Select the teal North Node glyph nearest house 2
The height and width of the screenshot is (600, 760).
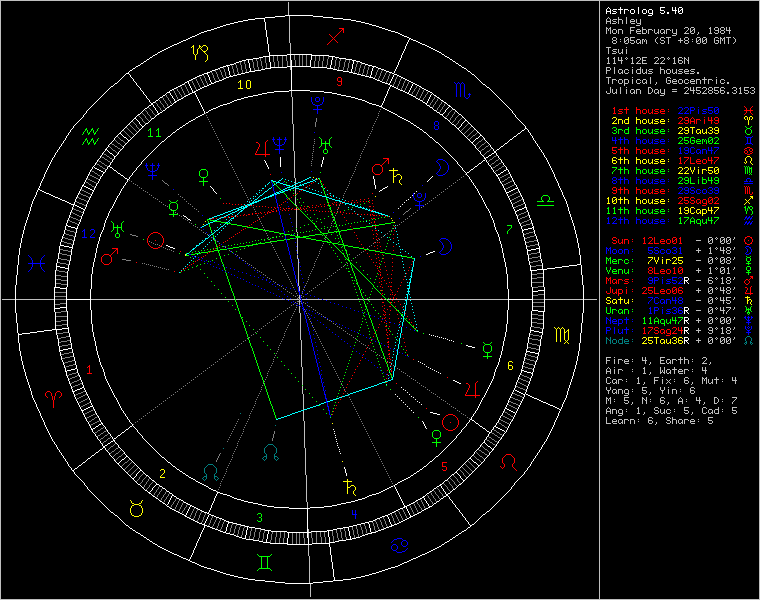click(x=210, y=472)
